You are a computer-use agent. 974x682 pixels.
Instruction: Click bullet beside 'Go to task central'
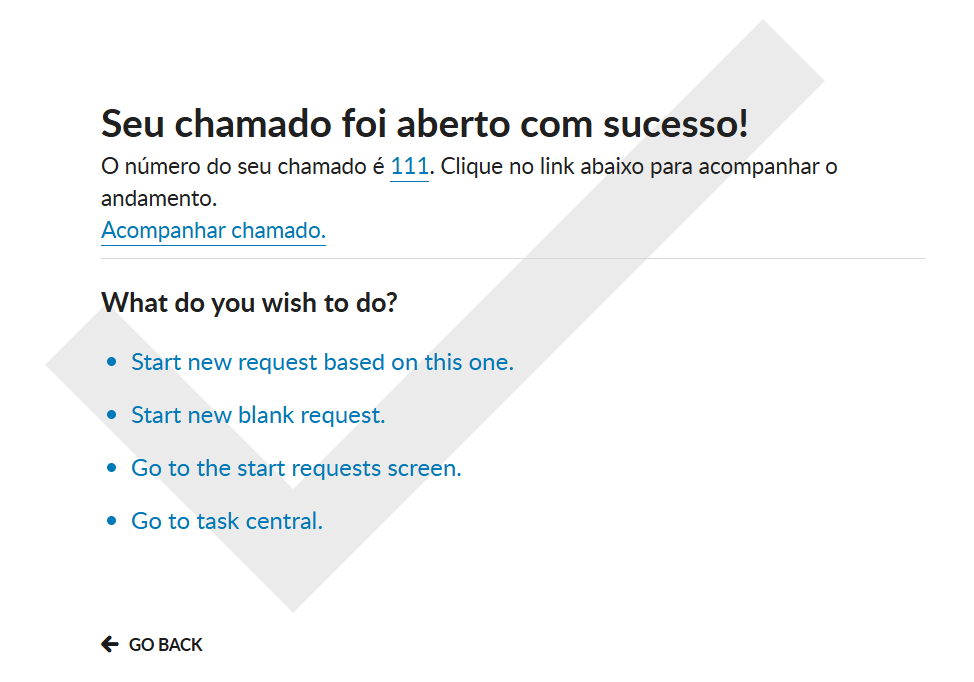click(x=111, y=521)
